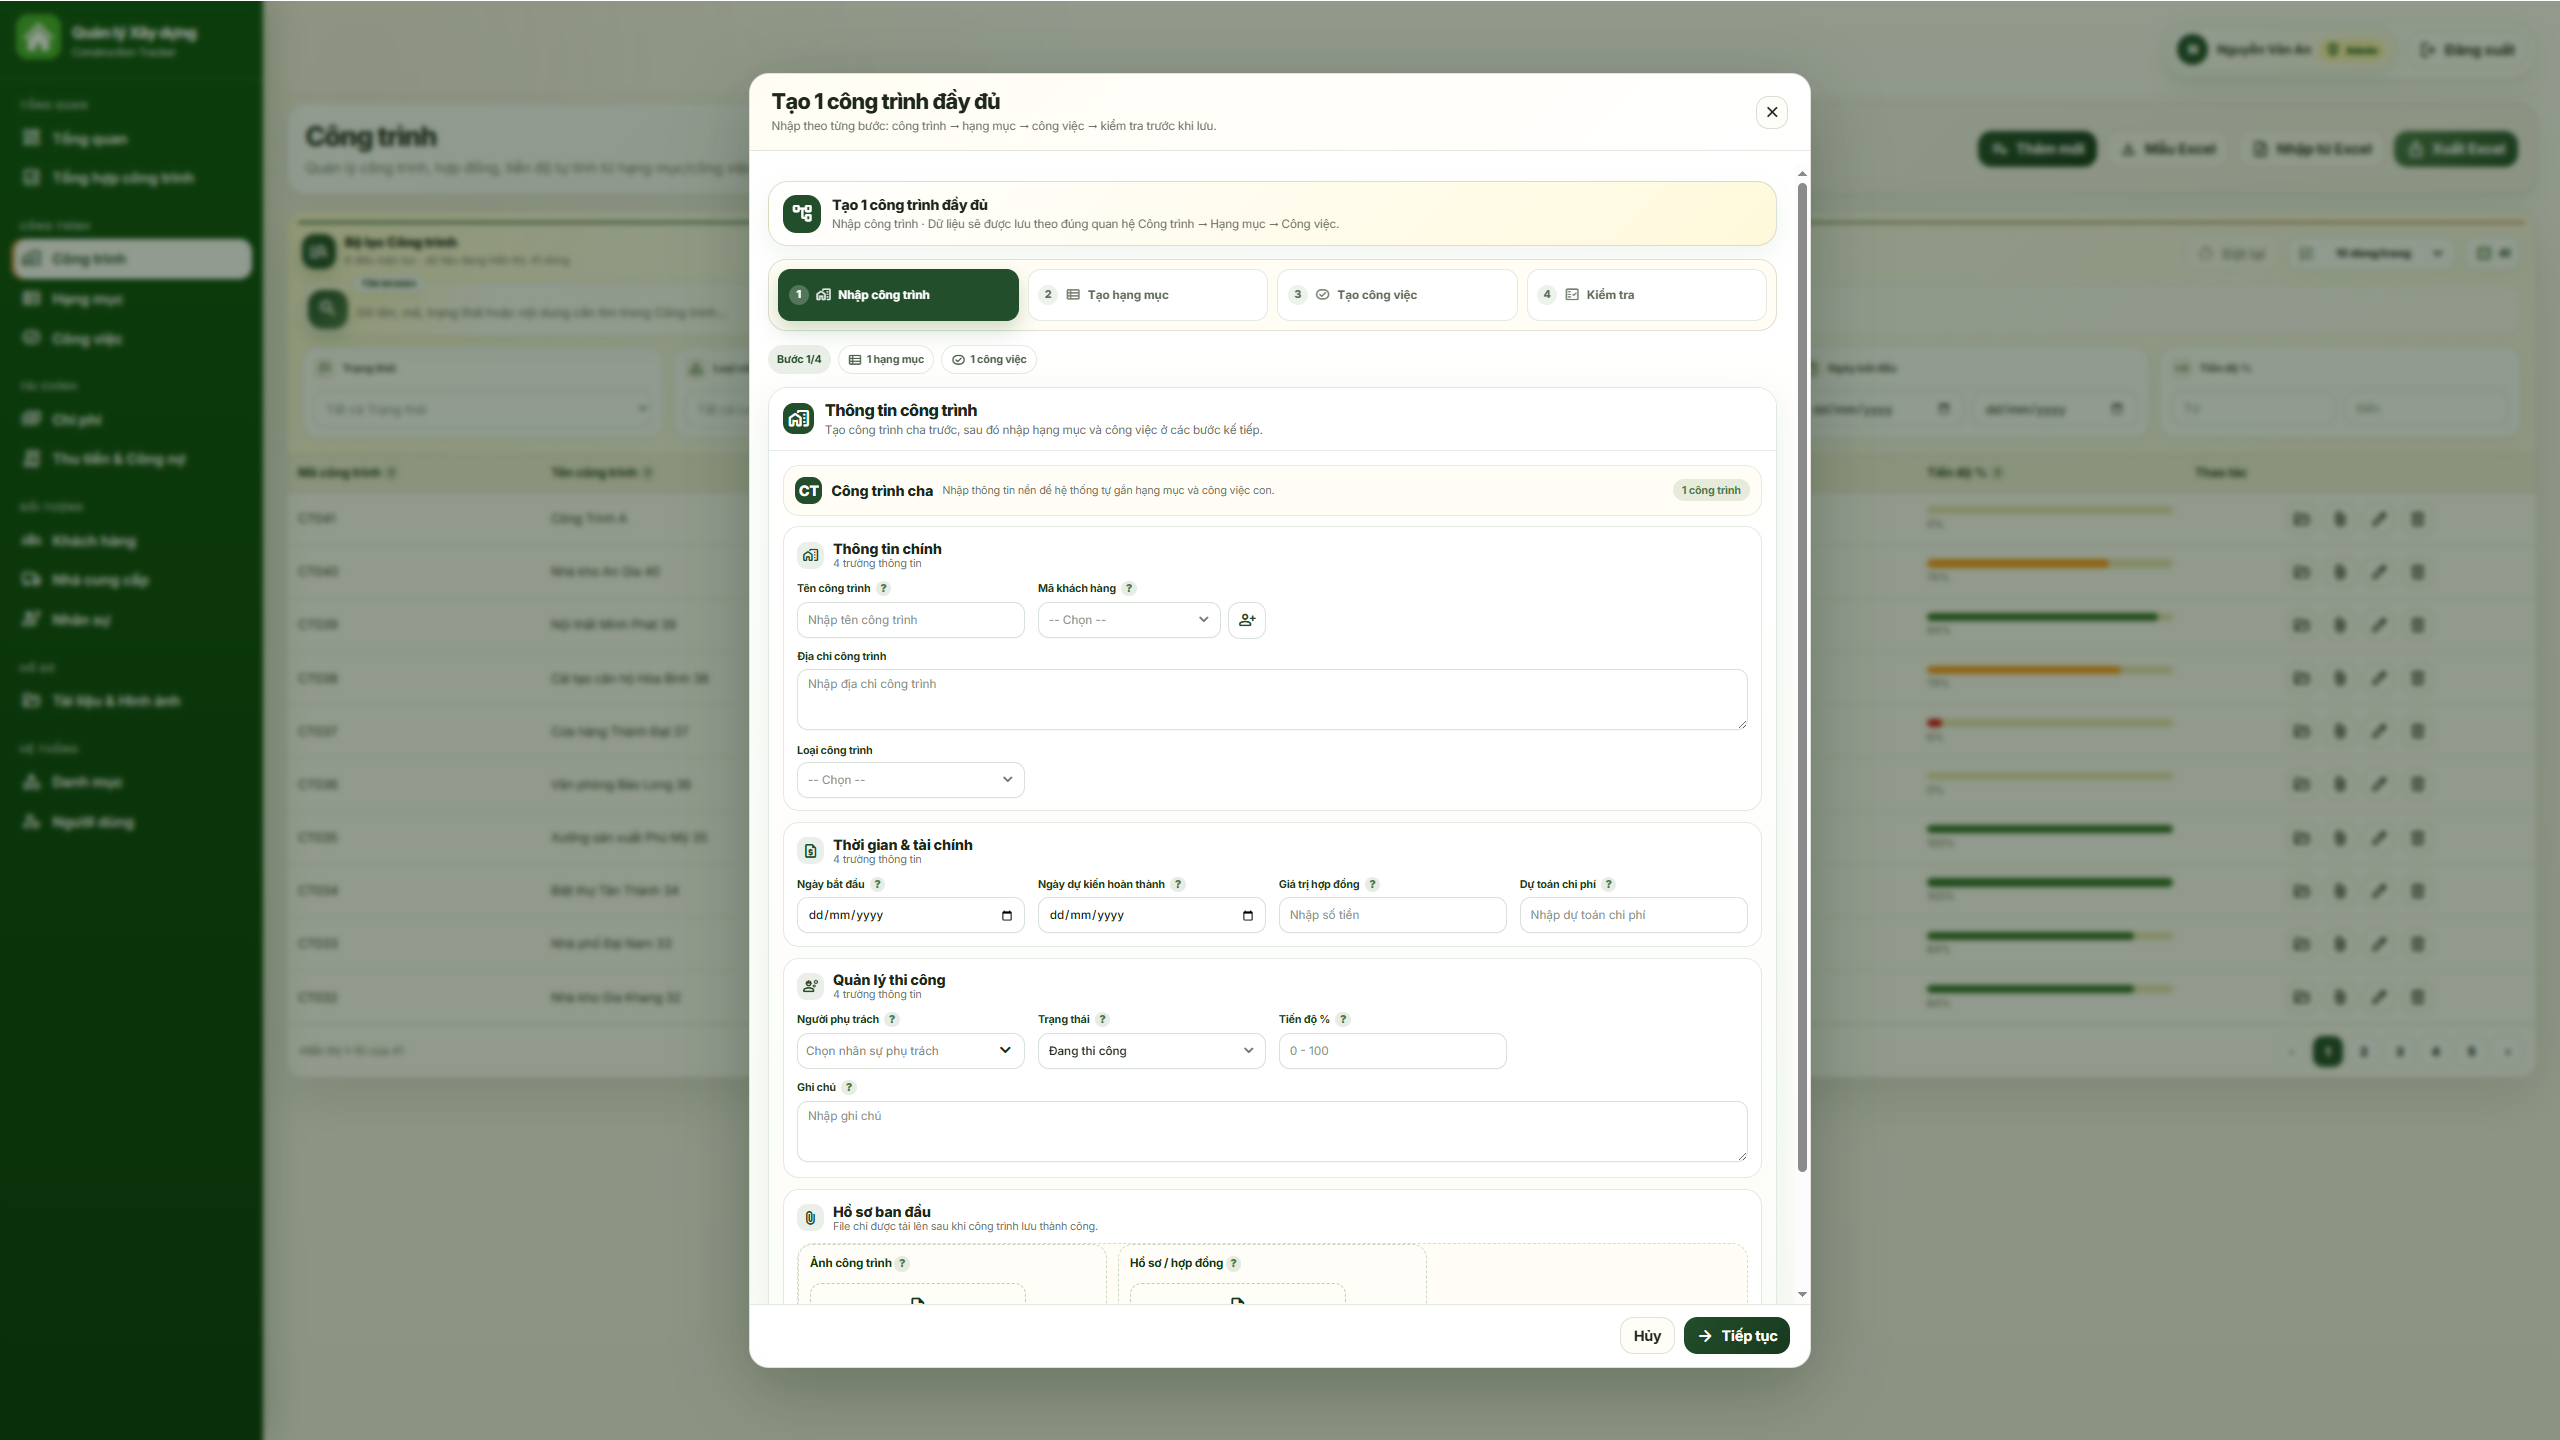Click the Thông tin công trình section icon
Viewport: 2560px width, 1440px height.
click(798, 419)
